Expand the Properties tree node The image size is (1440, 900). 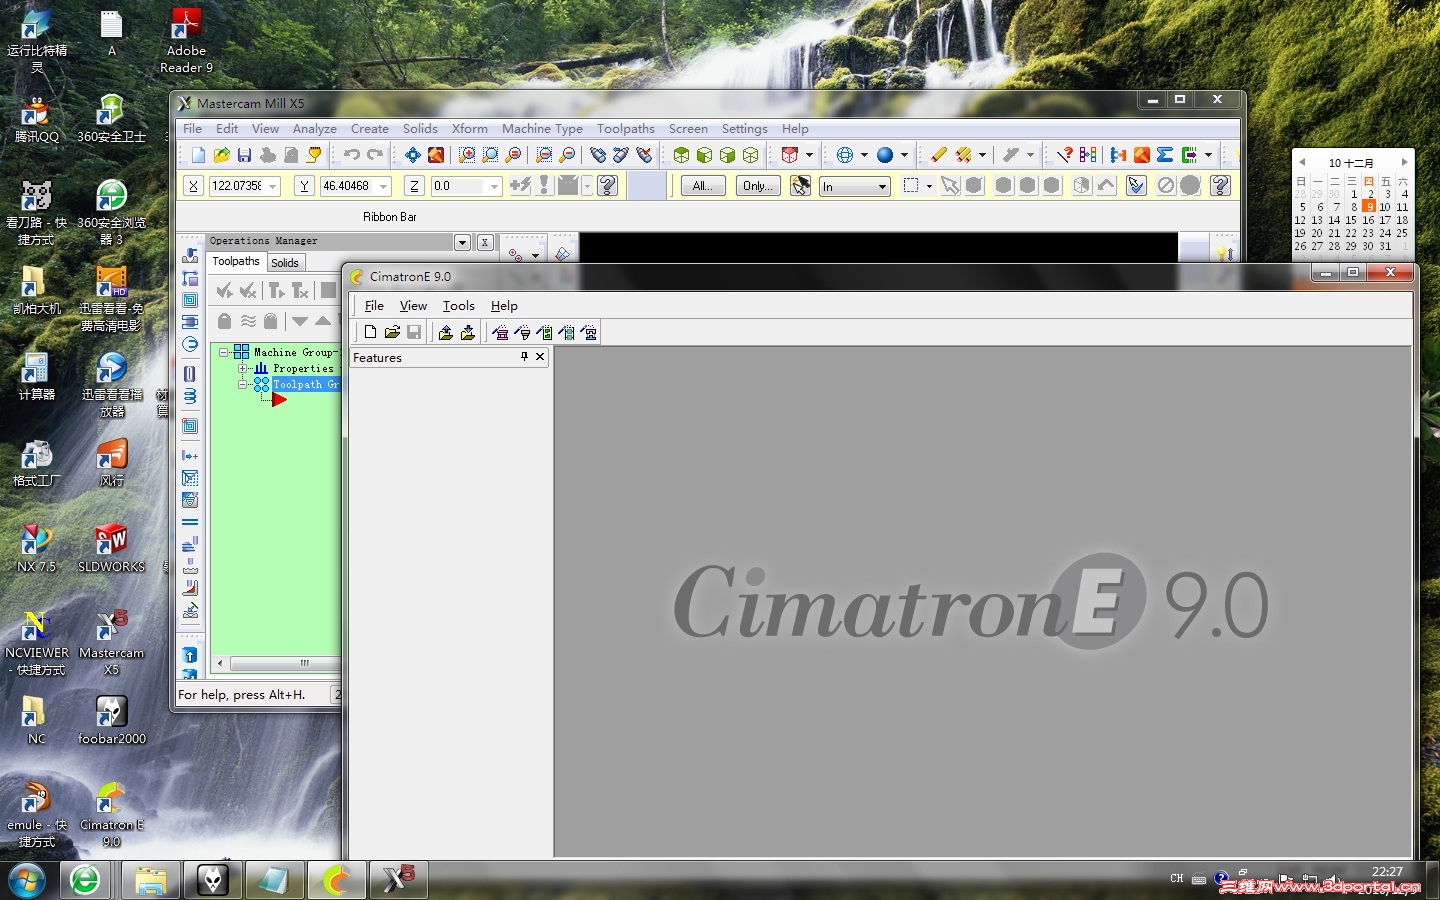click(x=242, y=368)
